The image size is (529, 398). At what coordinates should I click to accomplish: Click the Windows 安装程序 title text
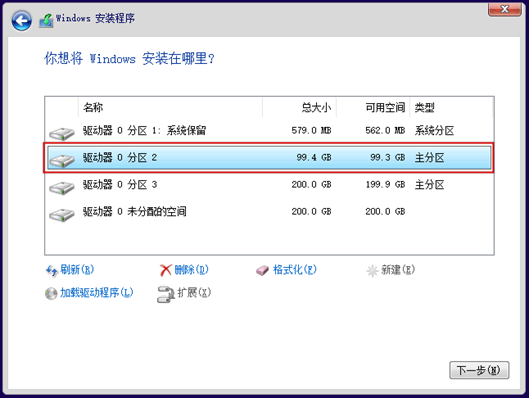95,18
